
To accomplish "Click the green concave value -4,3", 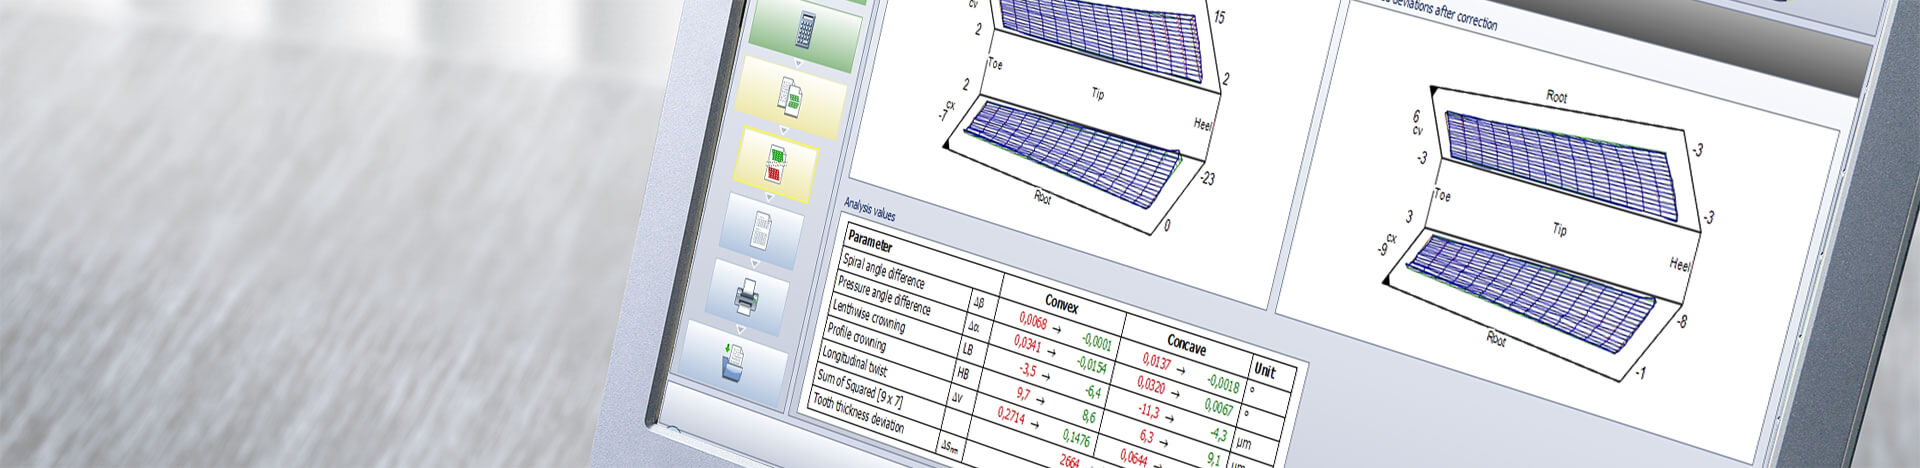I will (1218, 435).
